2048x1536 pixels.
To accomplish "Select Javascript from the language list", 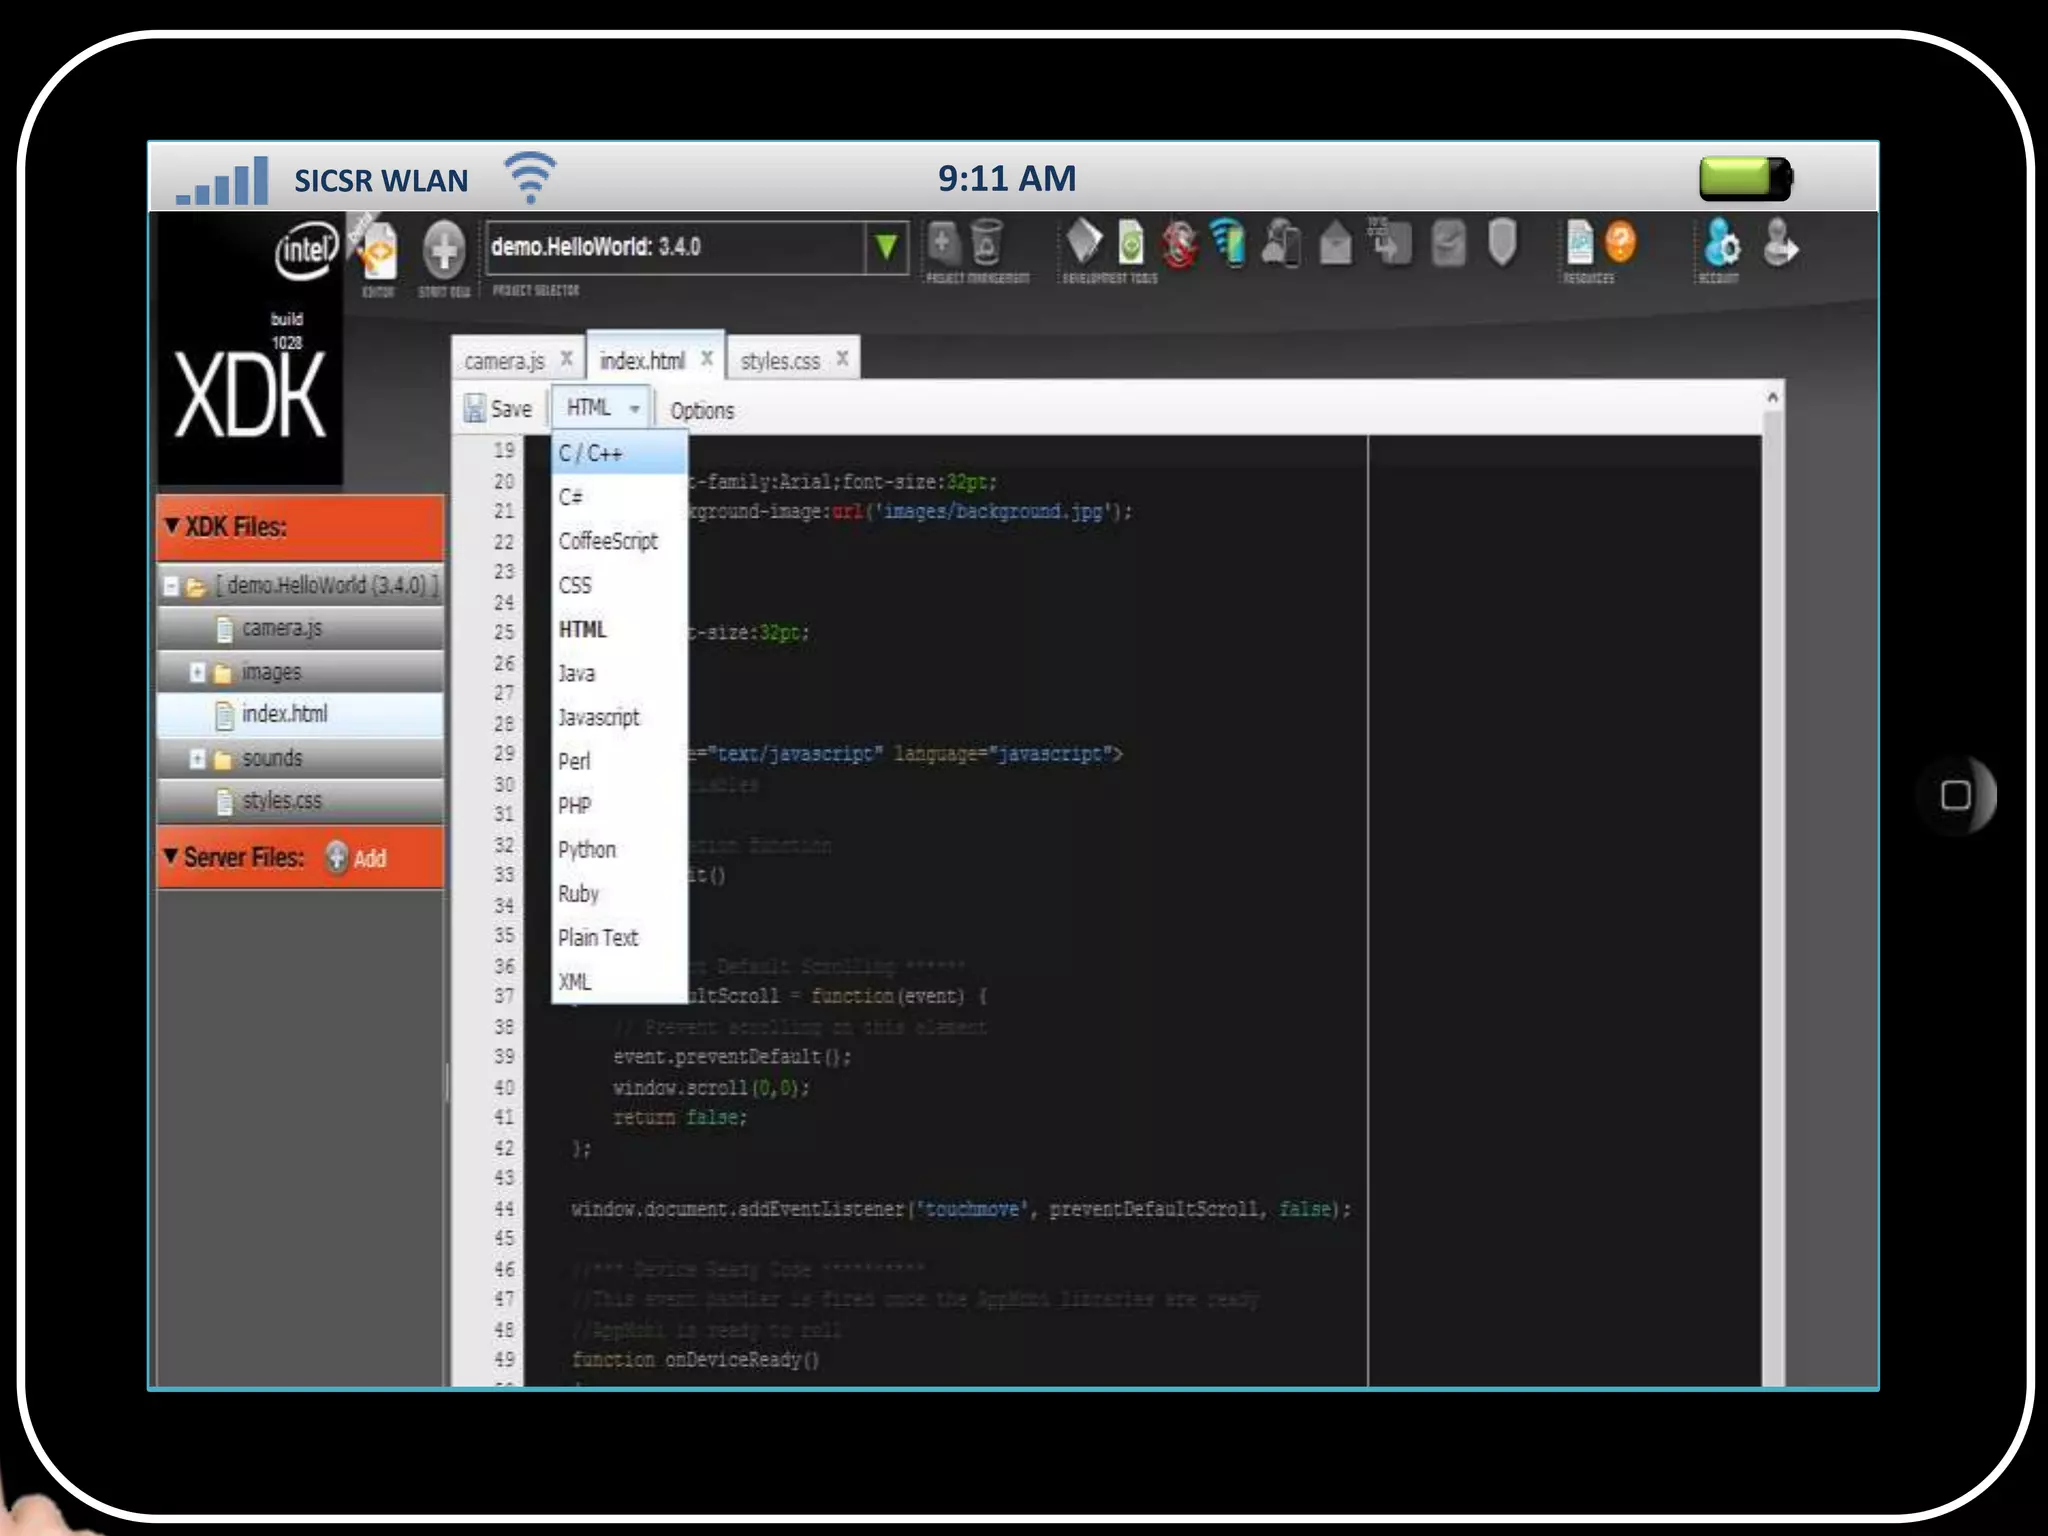I will coord(598,717).
